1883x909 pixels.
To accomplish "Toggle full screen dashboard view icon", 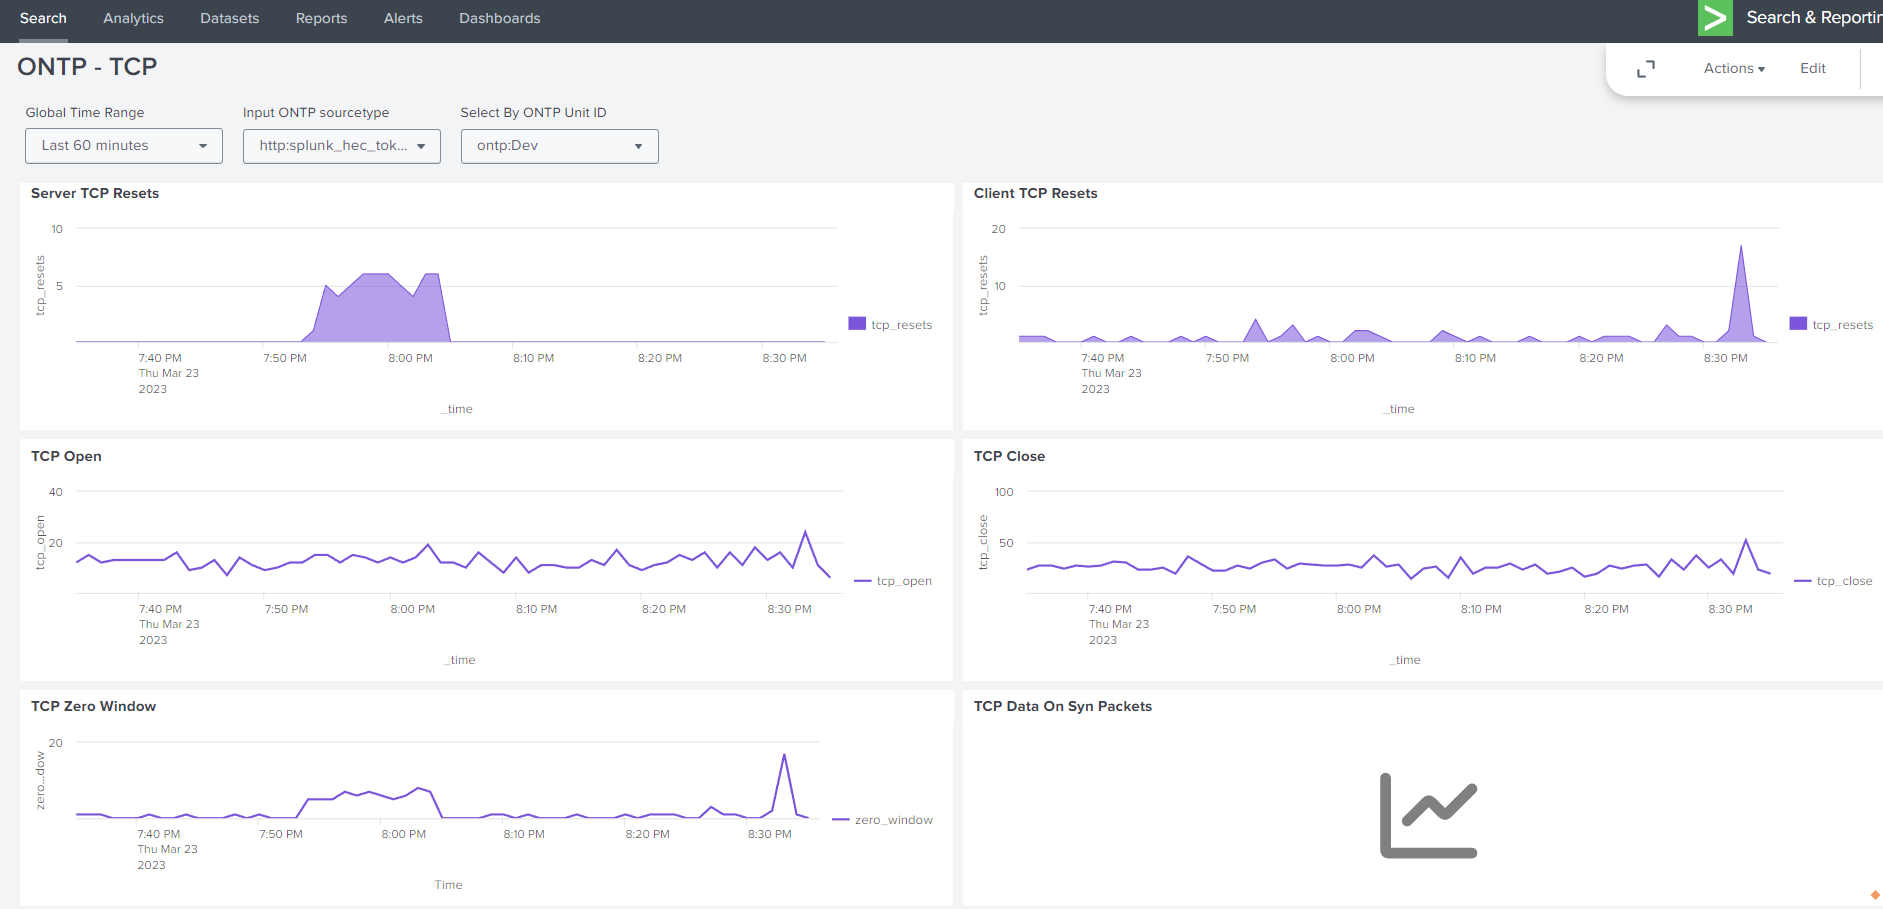I will (1646, 69).
